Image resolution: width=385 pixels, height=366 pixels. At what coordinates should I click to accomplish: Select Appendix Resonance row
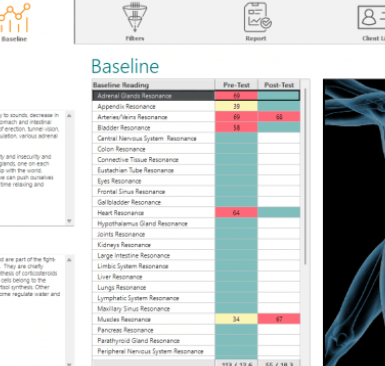click(196, 106)
